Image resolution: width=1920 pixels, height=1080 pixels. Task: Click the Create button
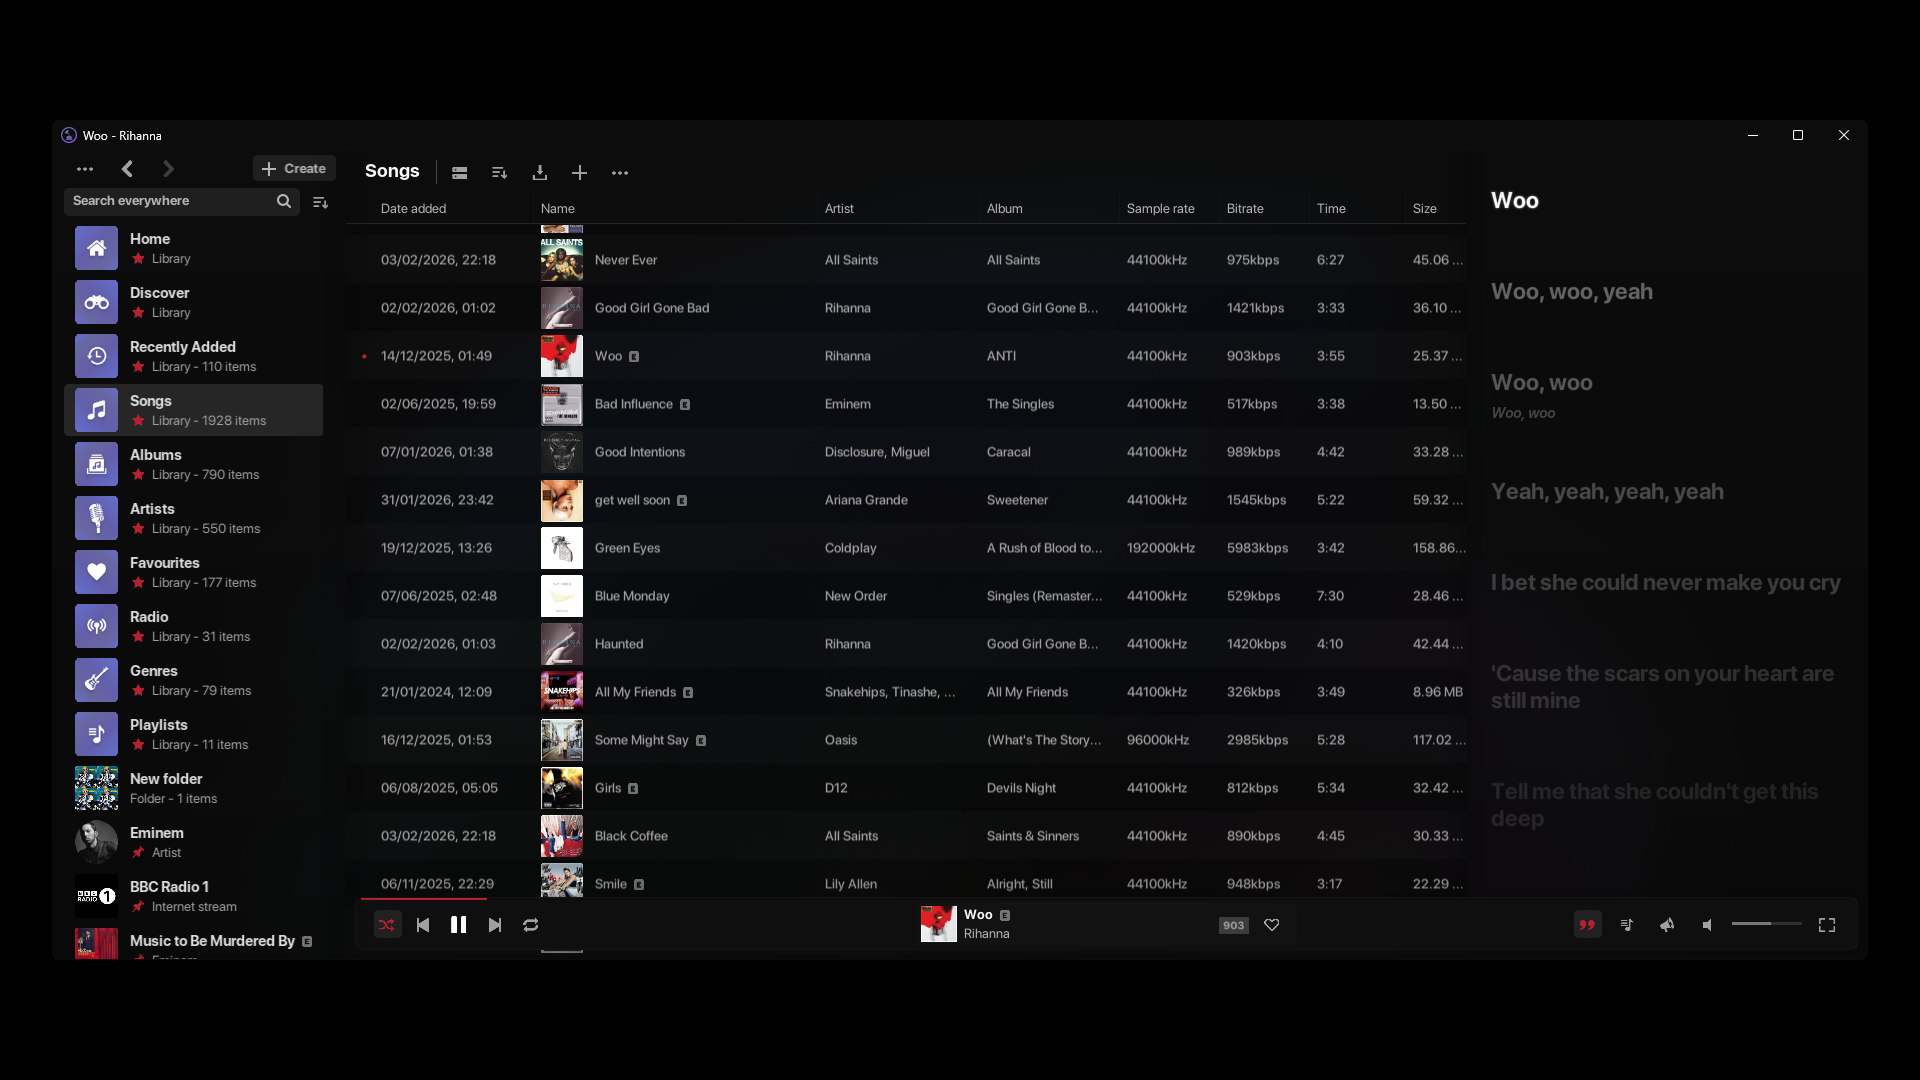pyautogui.click(x=294, y=168)
